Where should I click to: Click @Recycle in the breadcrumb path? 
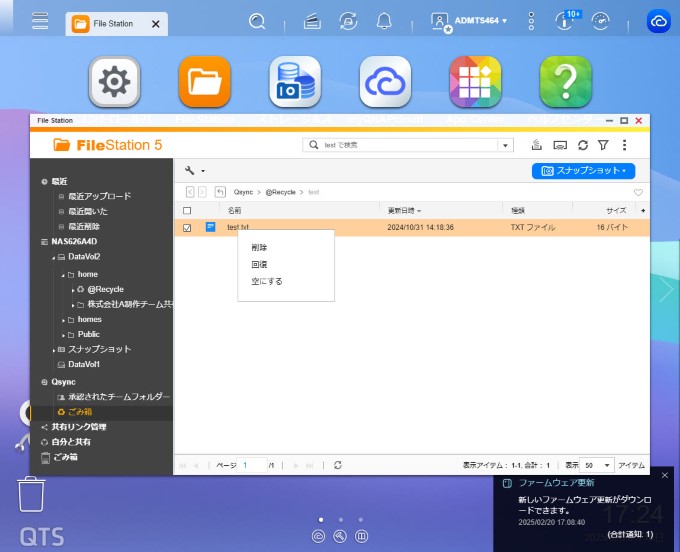(x=280, y=192)
